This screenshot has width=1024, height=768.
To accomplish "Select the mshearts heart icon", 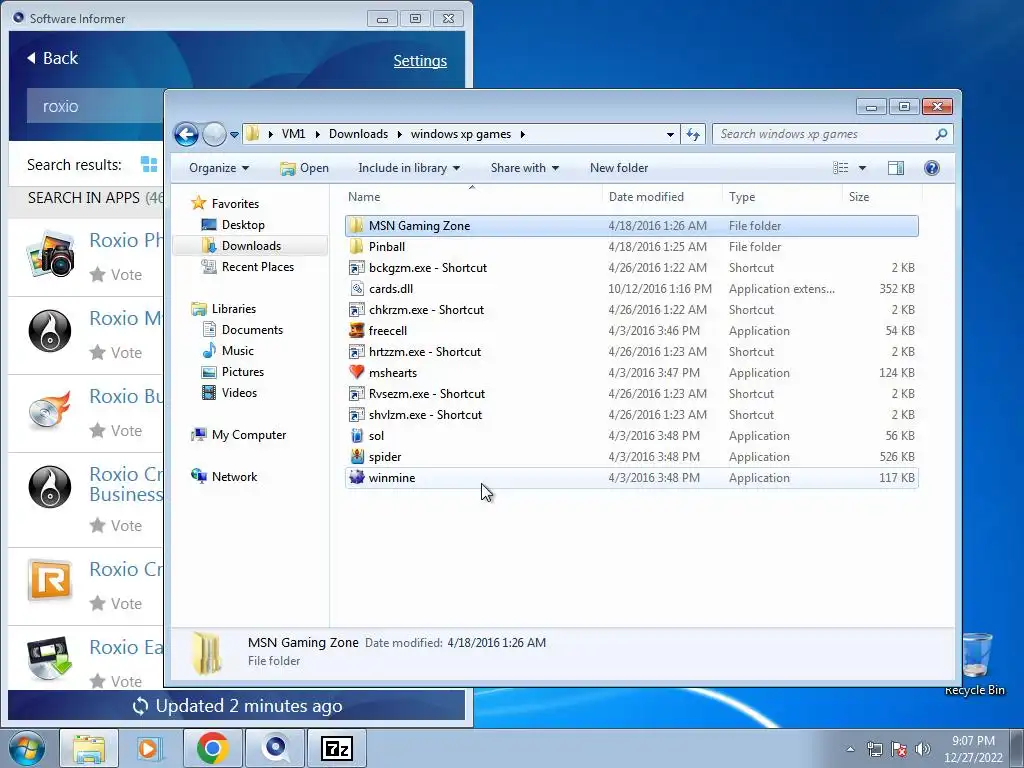I will (x=356, y=372).
